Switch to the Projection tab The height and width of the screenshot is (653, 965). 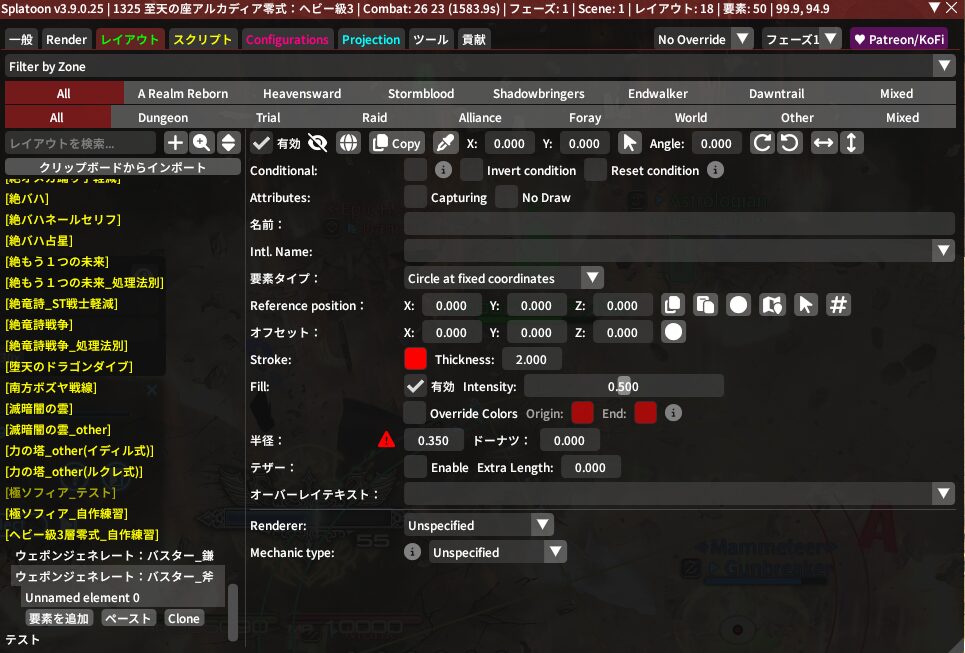[371, 40]
